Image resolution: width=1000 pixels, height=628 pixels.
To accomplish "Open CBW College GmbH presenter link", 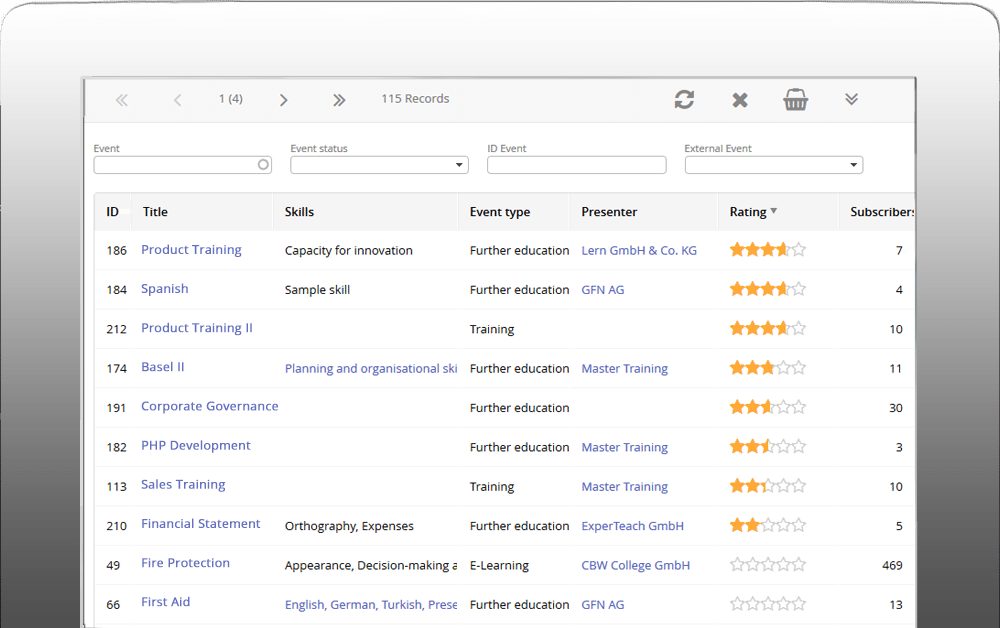I will (635, 566).
